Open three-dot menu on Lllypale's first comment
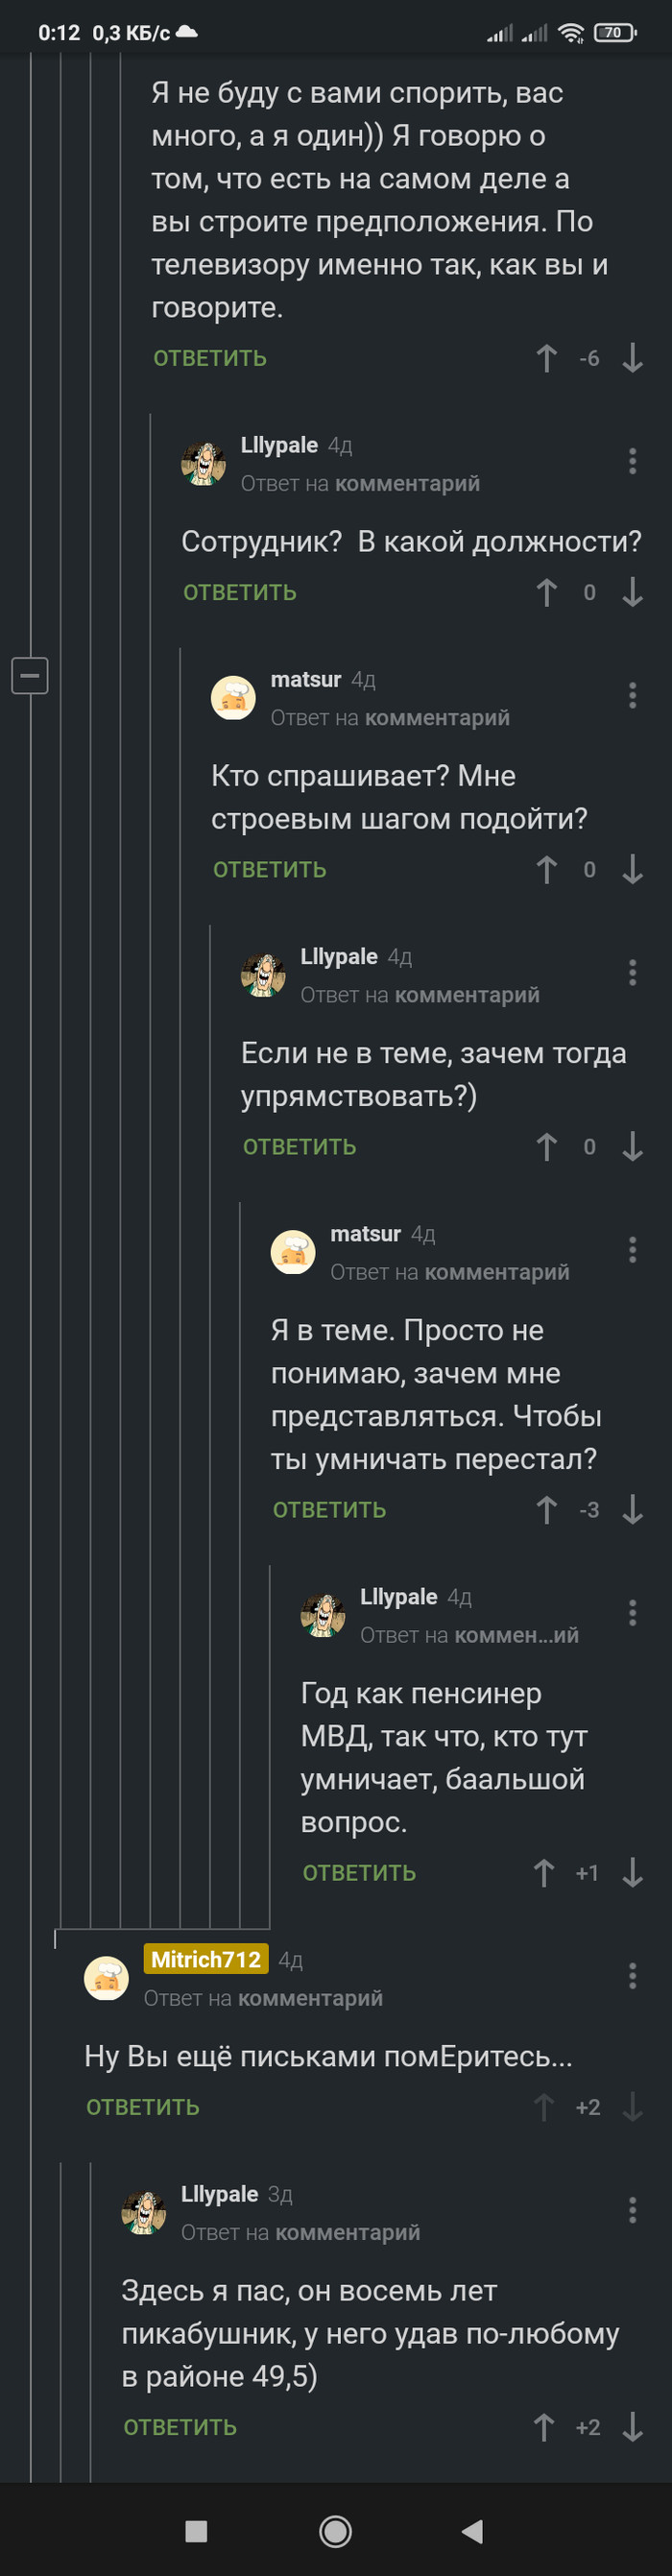Image resolution: width=672 pixels, height=2576 pixels. click(x=632, y=461)
